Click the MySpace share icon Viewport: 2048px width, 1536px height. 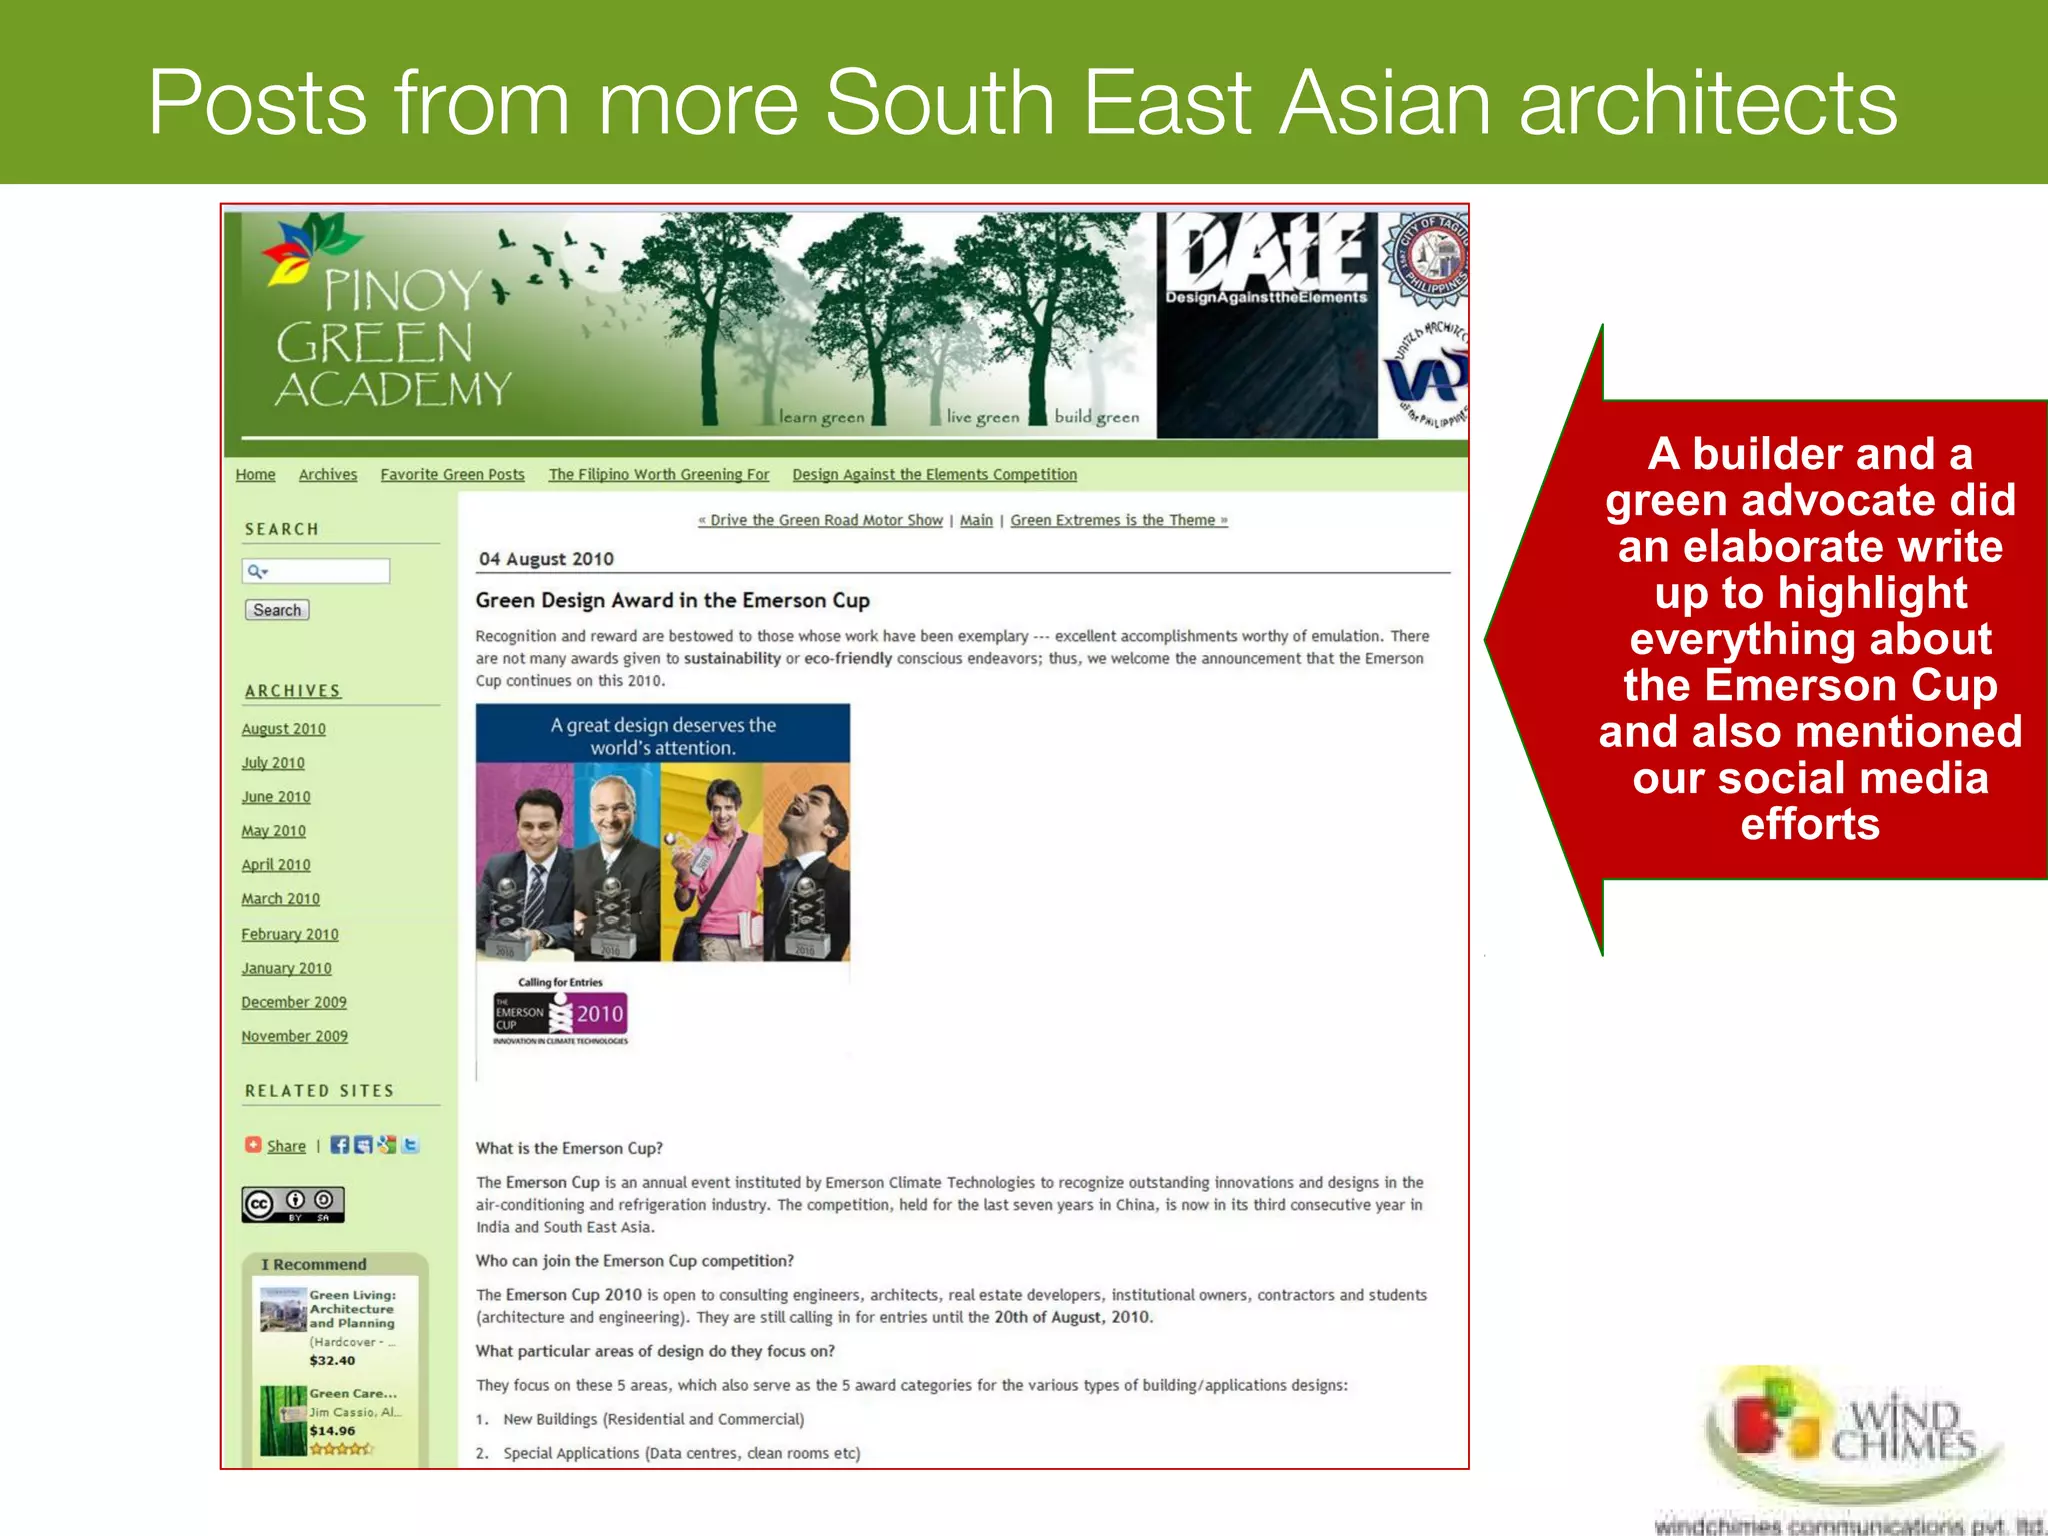pos(363,1145)
